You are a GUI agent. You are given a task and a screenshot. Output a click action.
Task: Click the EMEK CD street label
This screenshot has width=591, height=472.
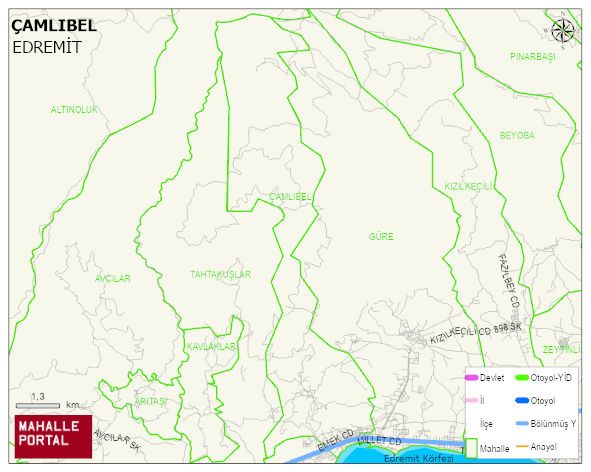point(335,440)
